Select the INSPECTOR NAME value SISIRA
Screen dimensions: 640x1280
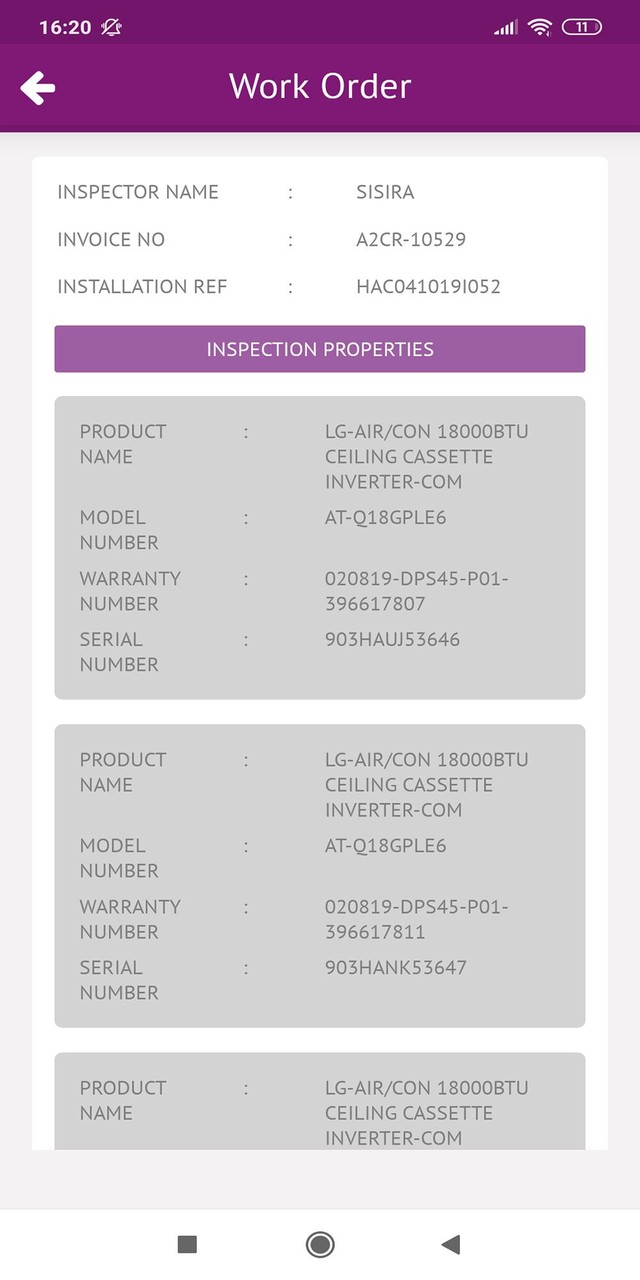pyautogui.click(x=385, y=192)
